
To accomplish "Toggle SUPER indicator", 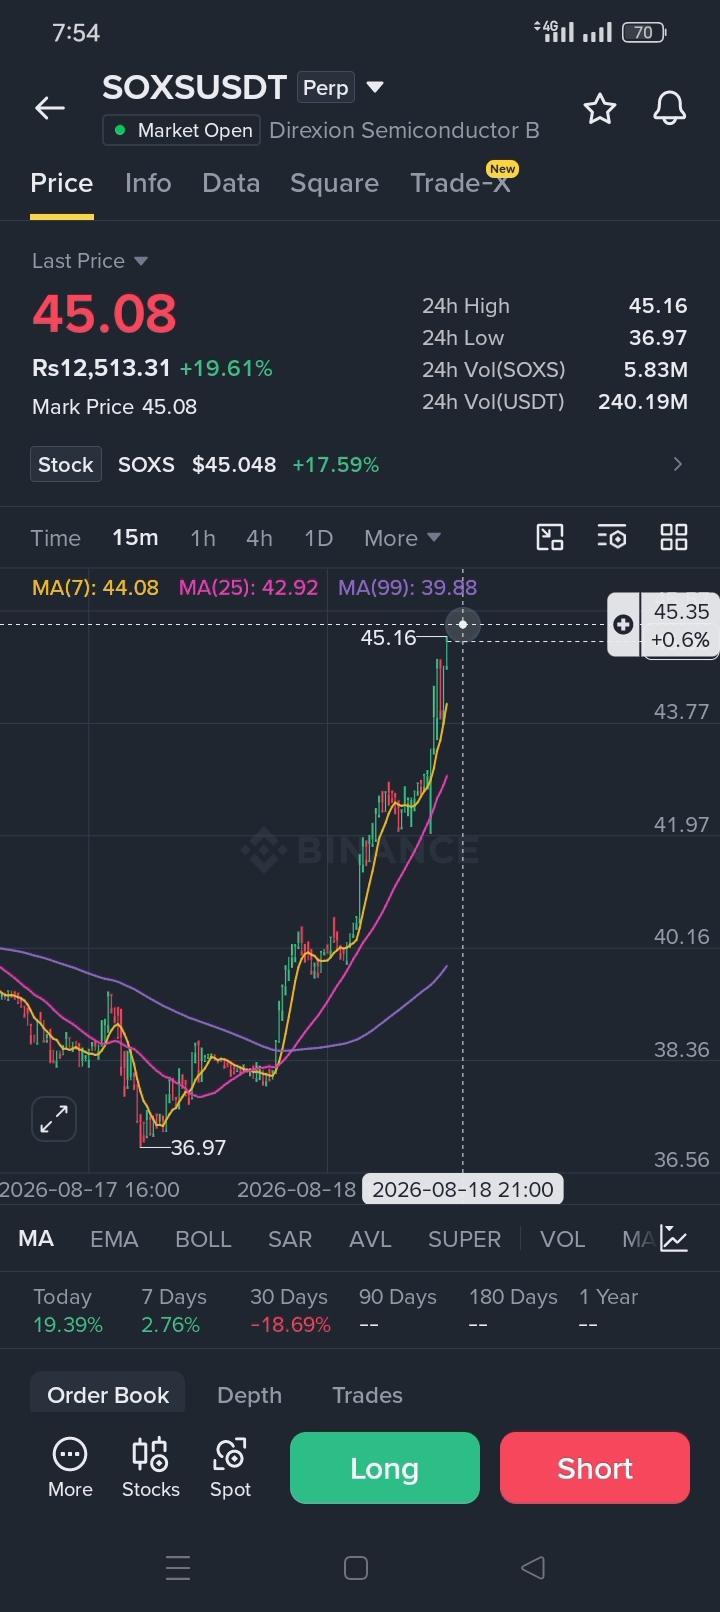I will point(464,1239).
